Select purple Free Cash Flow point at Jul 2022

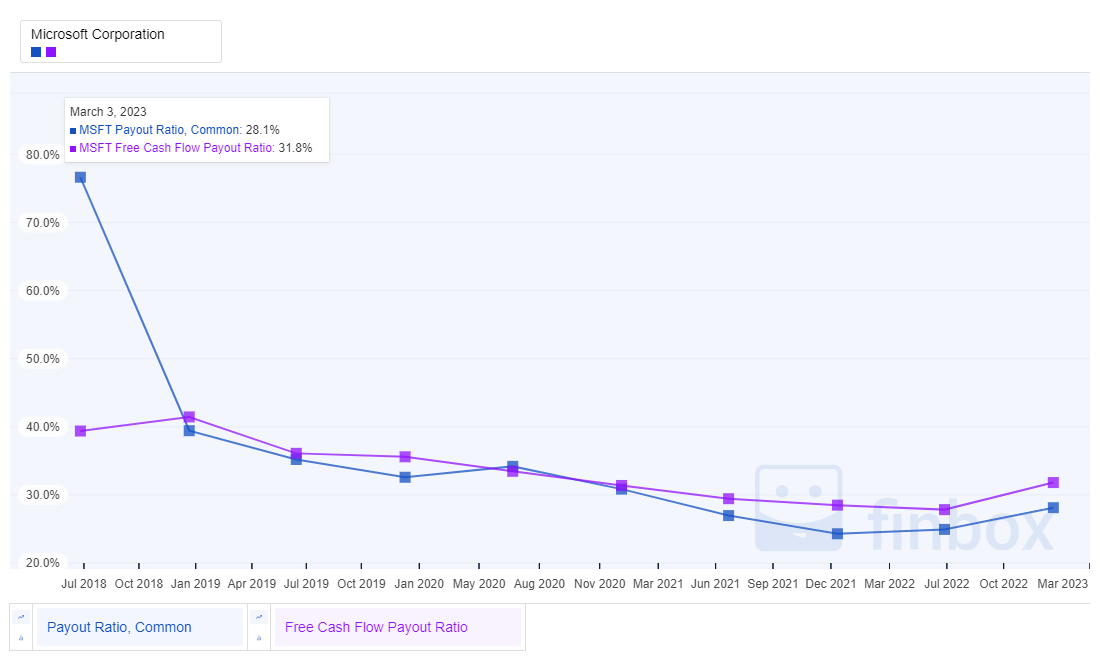click(944, 509)
